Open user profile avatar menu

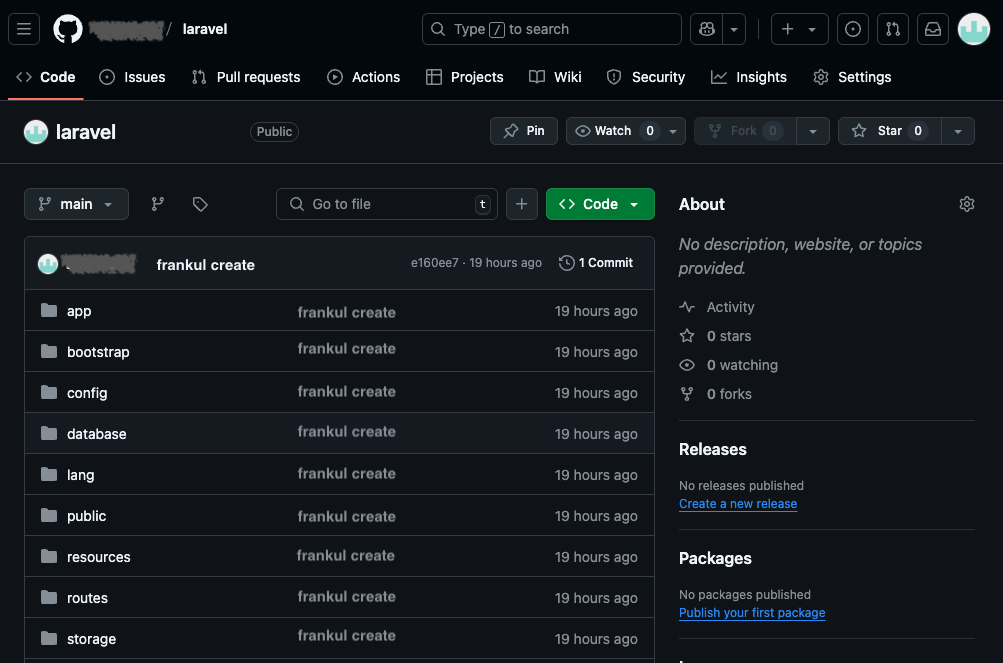click(x=974, y=29)
